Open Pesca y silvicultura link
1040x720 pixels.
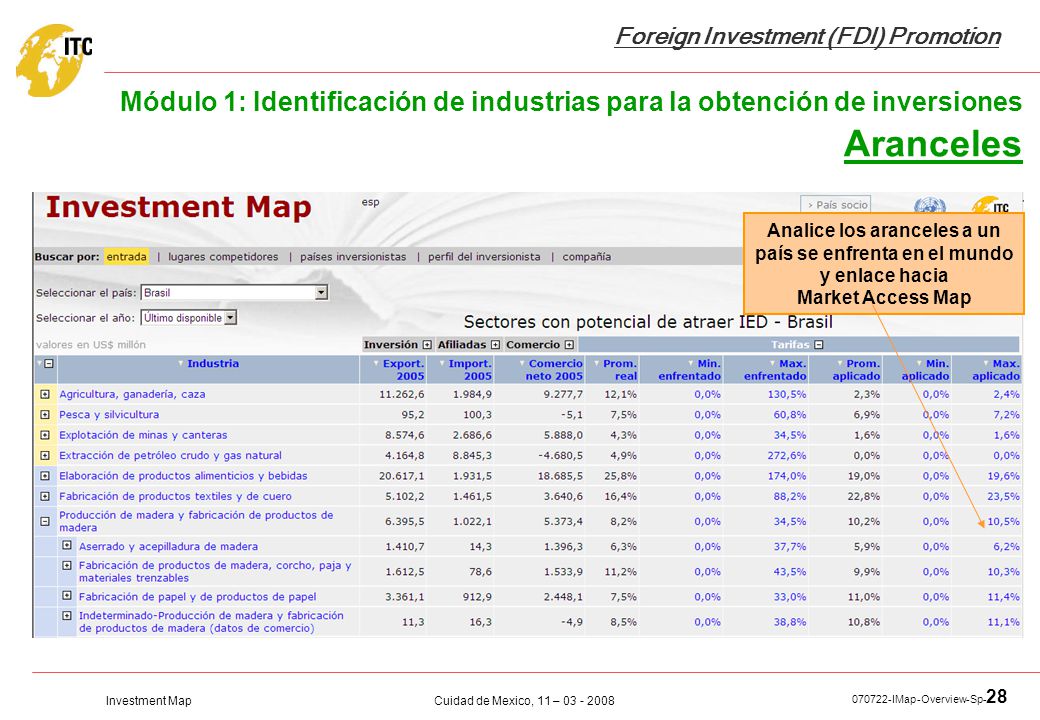coord(109,415)
